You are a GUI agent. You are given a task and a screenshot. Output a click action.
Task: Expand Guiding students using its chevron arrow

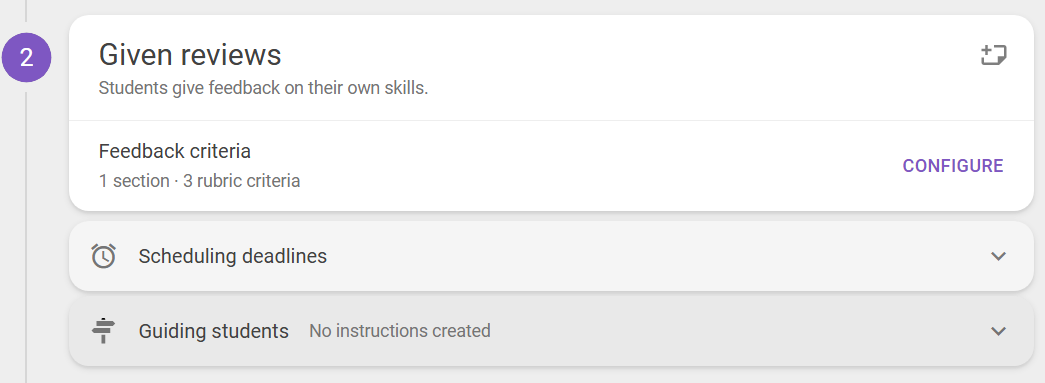coord(998,330)
